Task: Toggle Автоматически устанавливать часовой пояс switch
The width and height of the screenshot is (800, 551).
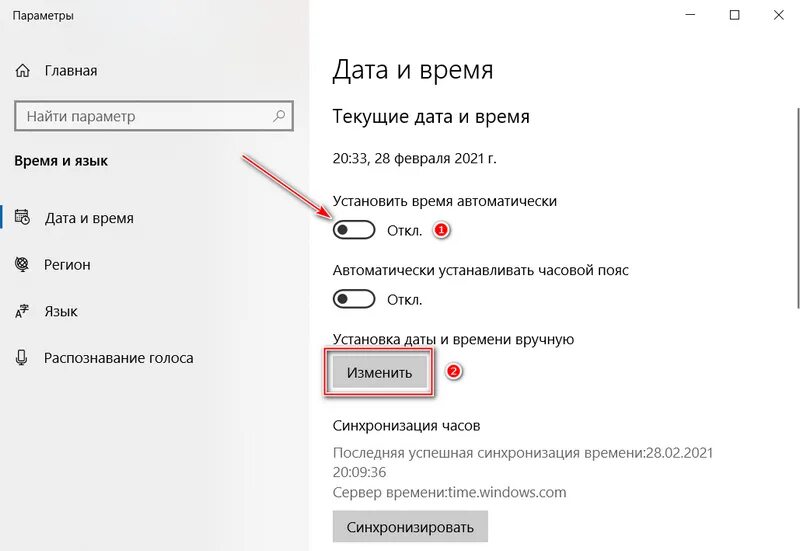Action: (354, 299)
